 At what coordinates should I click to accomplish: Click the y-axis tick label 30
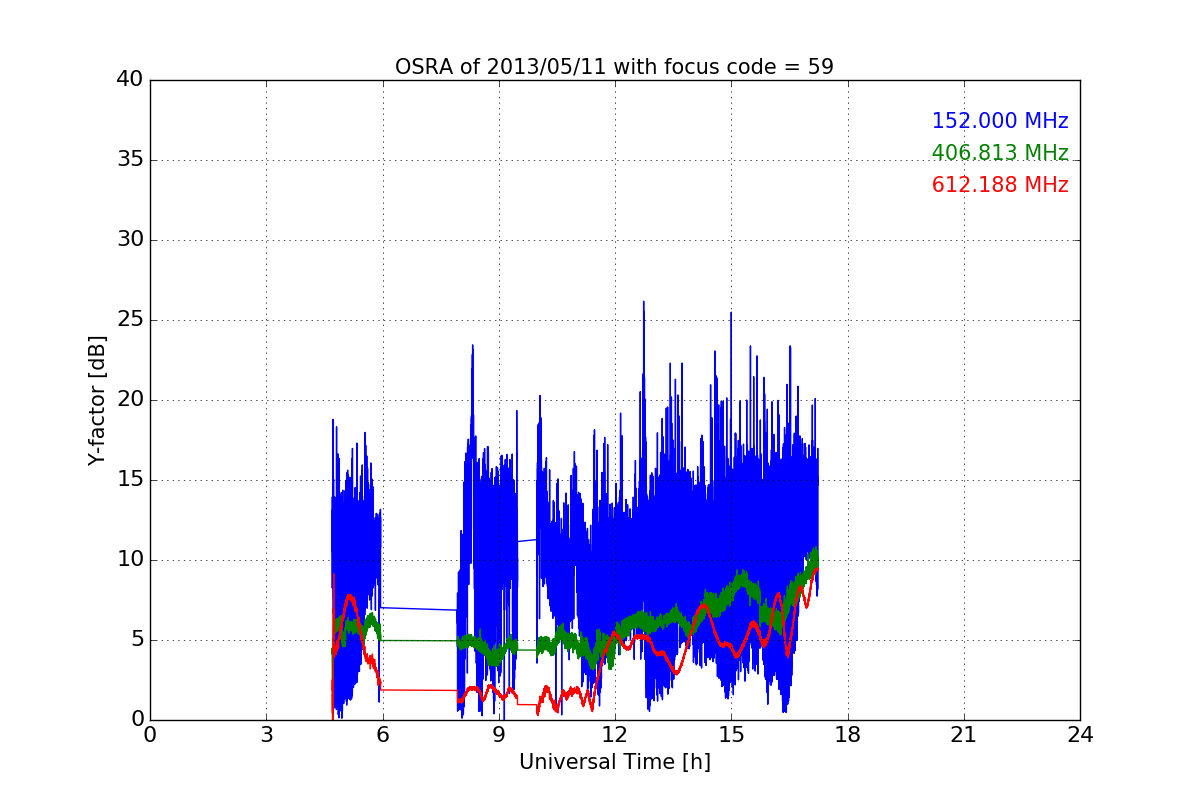coord(130,240)
